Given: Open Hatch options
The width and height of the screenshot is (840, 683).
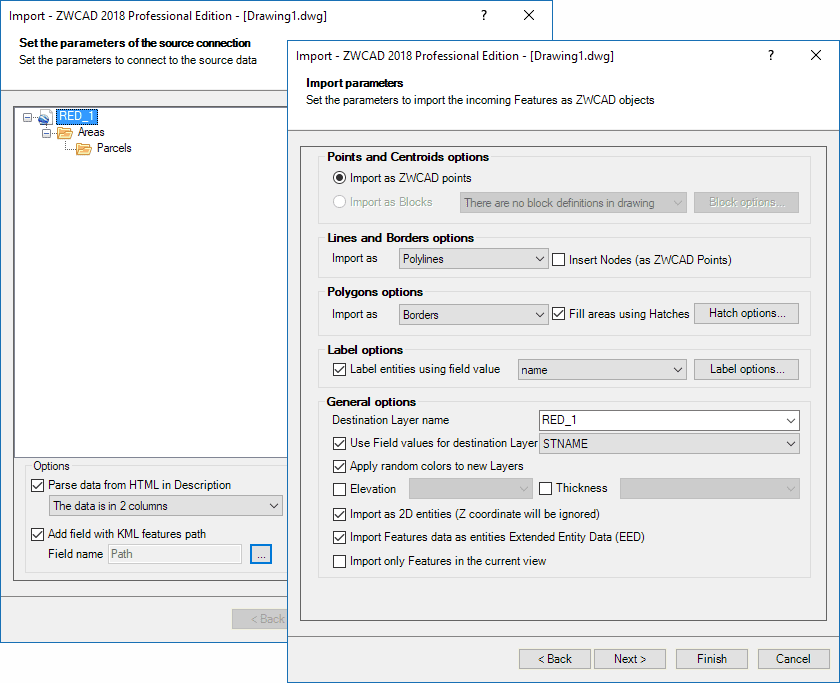Looking at the screenshot, I should (x=746, y=313).
